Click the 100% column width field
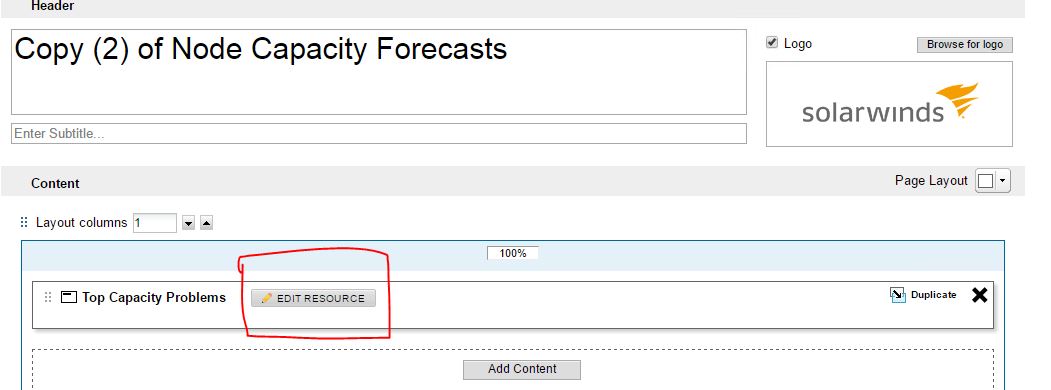Image resolution: width=1051 pixels, height=390 pixels. click(x=513, y=253)
